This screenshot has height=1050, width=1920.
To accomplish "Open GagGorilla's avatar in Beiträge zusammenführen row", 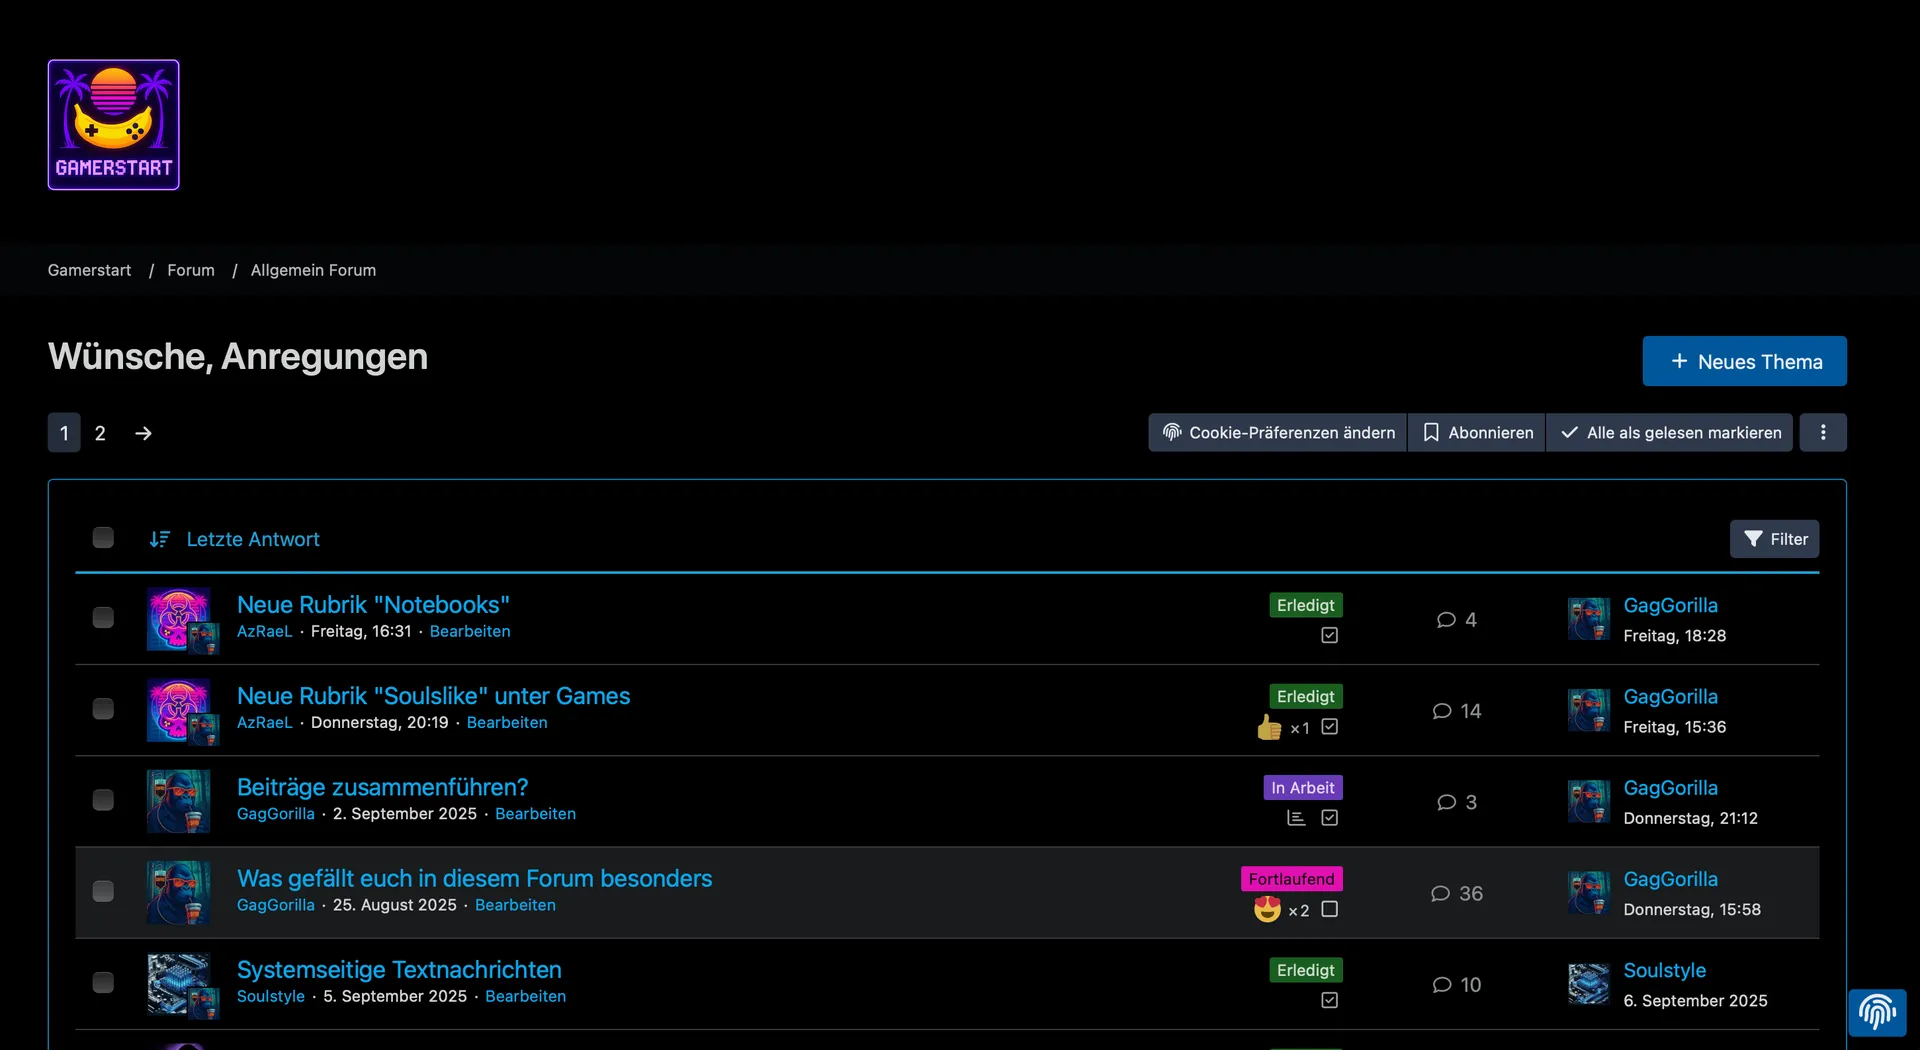I will 178,801.
